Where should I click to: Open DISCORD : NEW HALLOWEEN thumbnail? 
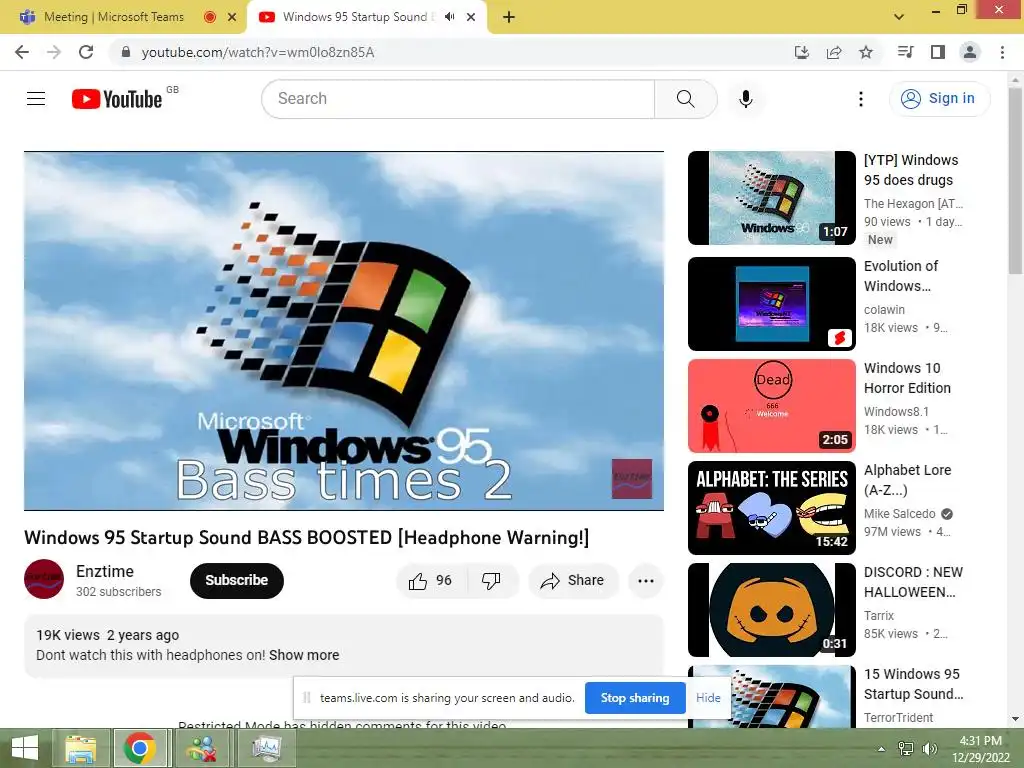tap(771, 609)
